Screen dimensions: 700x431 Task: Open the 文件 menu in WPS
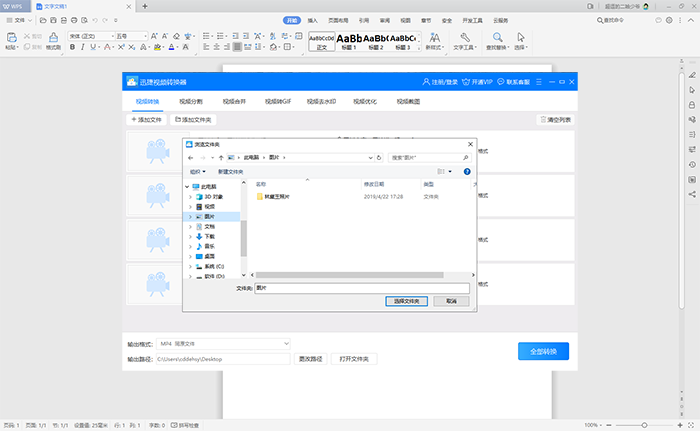(19, 20)
